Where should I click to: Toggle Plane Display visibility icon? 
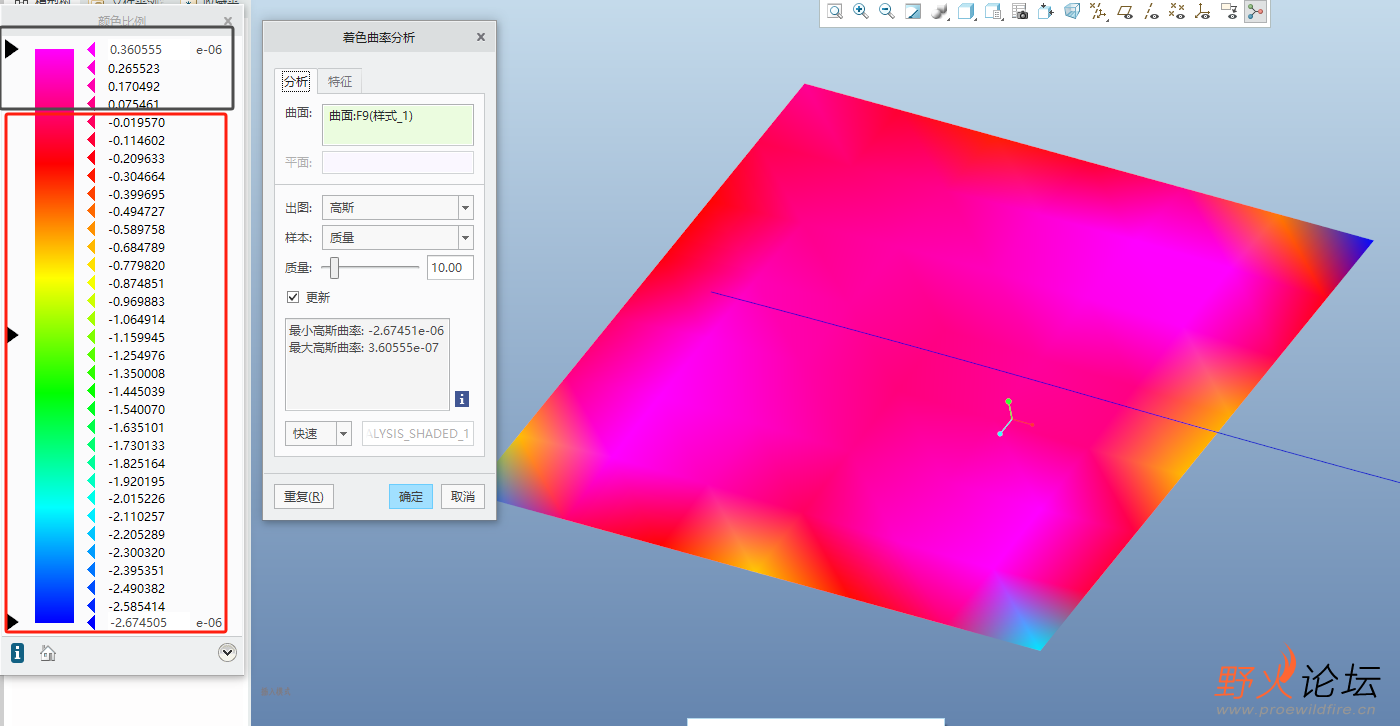[1125, 11]
